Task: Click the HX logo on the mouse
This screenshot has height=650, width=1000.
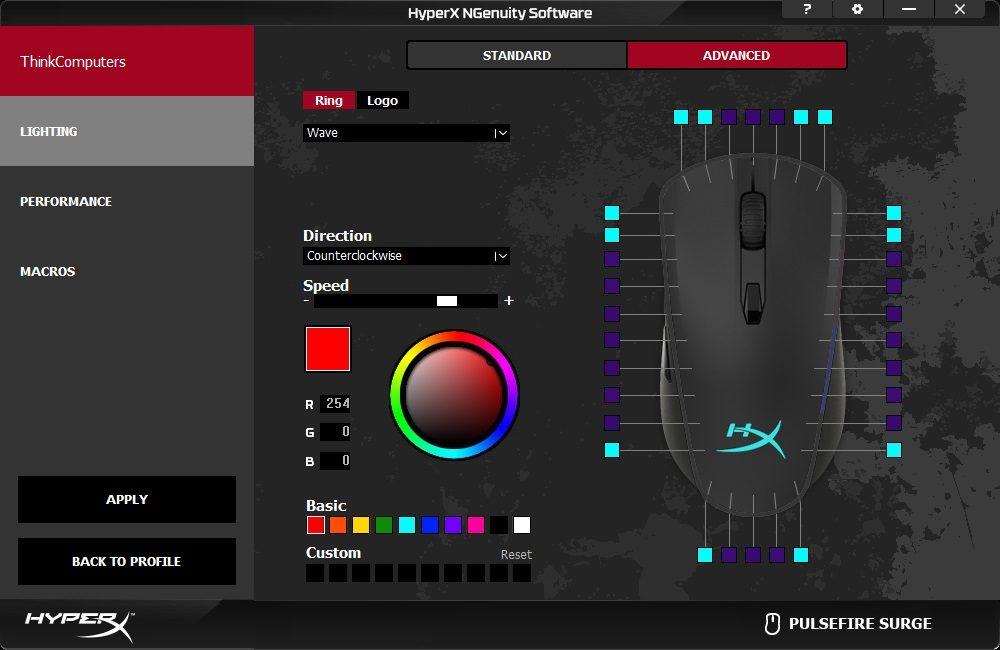Action: (x=753, y=438)
